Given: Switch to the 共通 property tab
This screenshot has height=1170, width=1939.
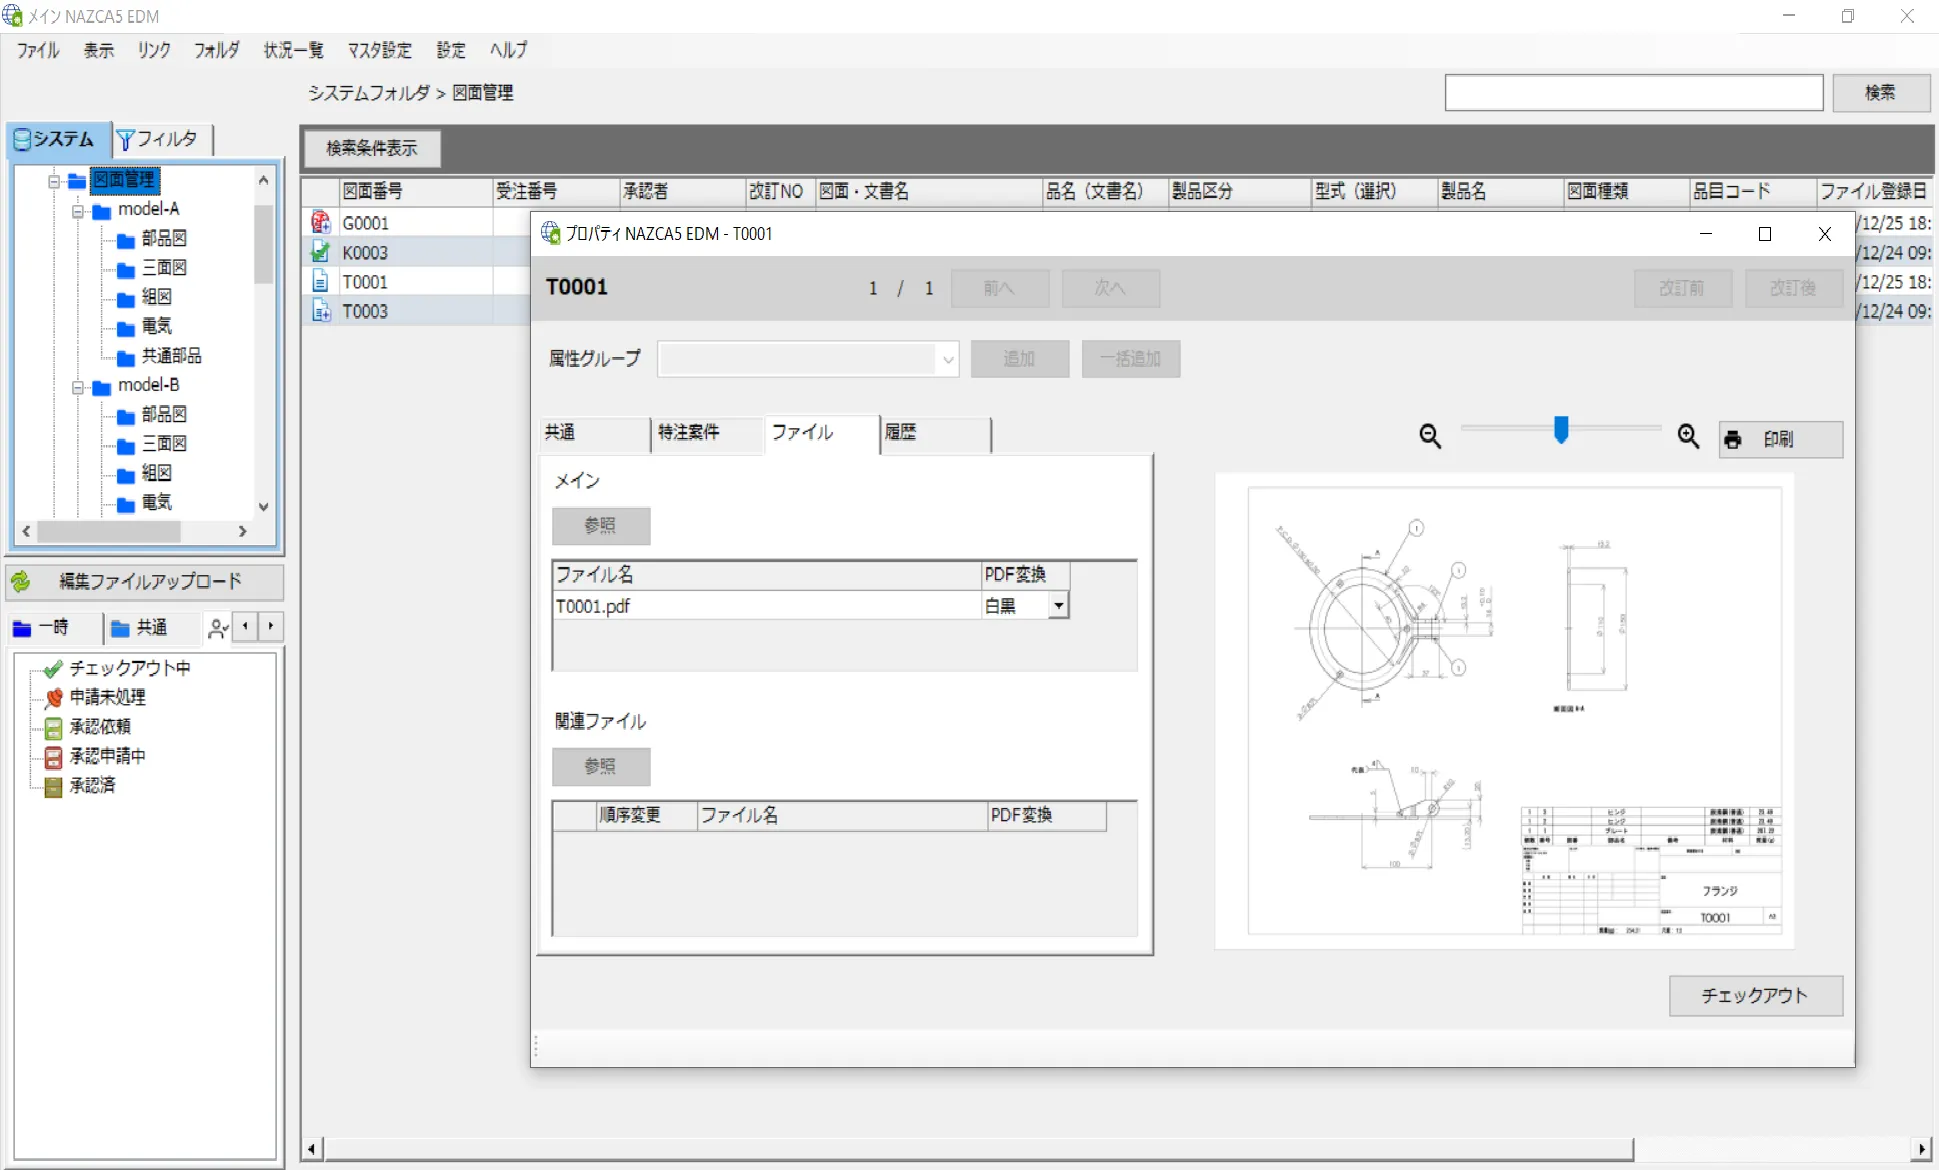Looking at the screenshot, I should [594, 433].
